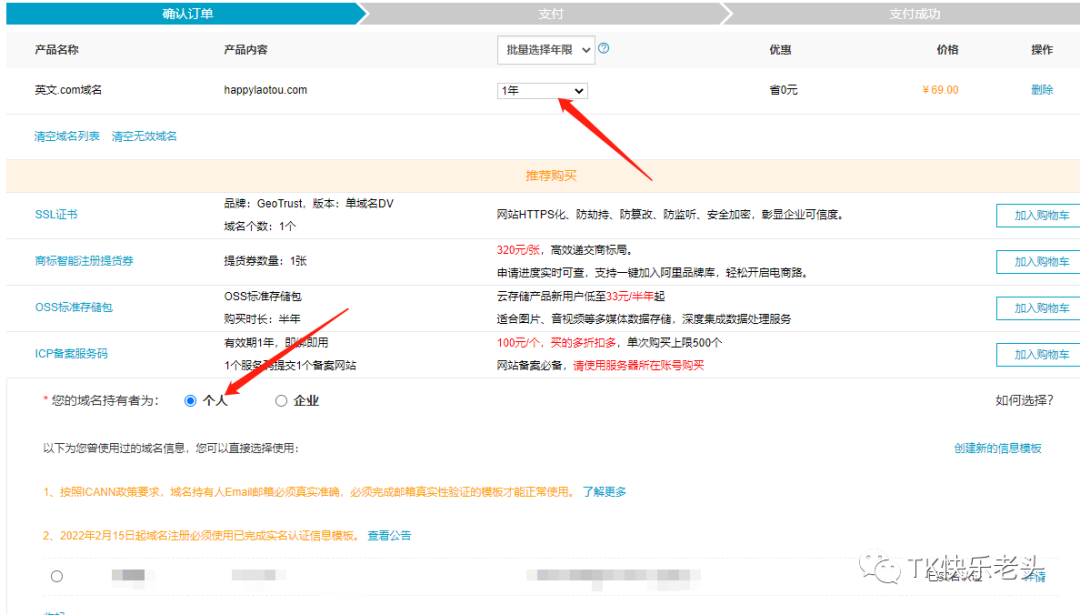Viewport: 1080px width, 615px height.
Task: Select the saved domain info template radio button
Action: (x=57, y=575)
